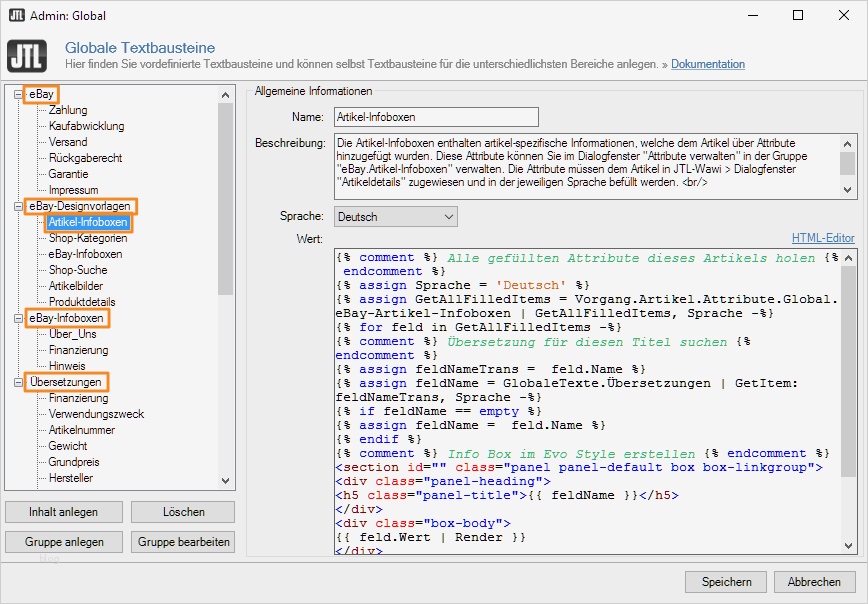
Task: Click the JTL logo in header
Action: click(27, 56)
